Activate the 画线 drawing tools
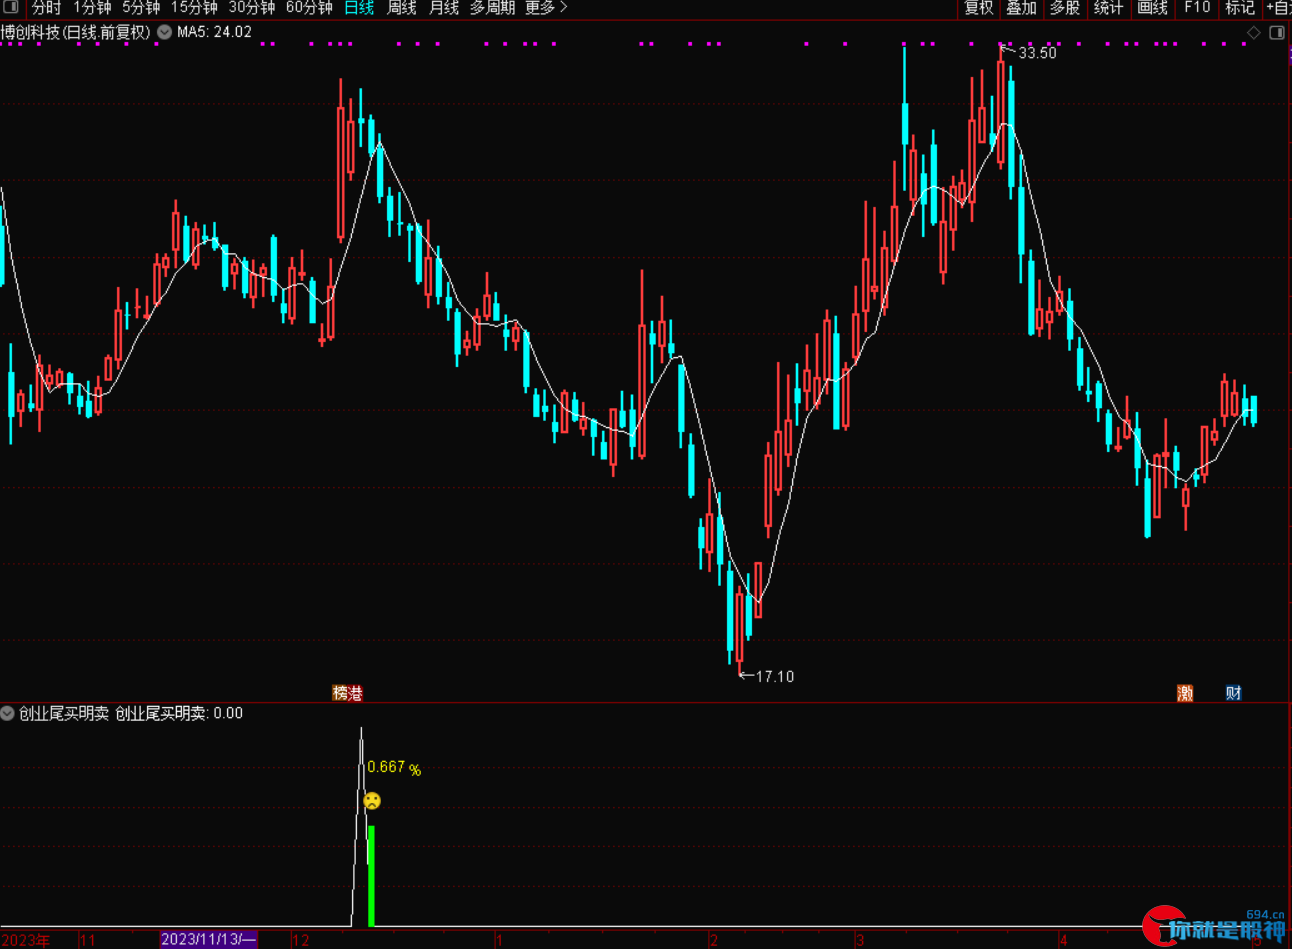1292x949 pixels. [x=1152, y=8]
